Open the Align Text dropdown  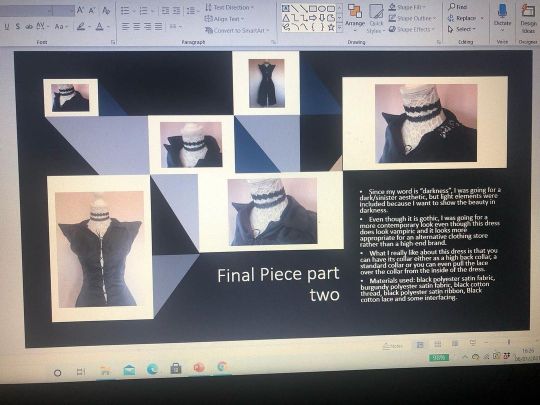pos(225,19)
